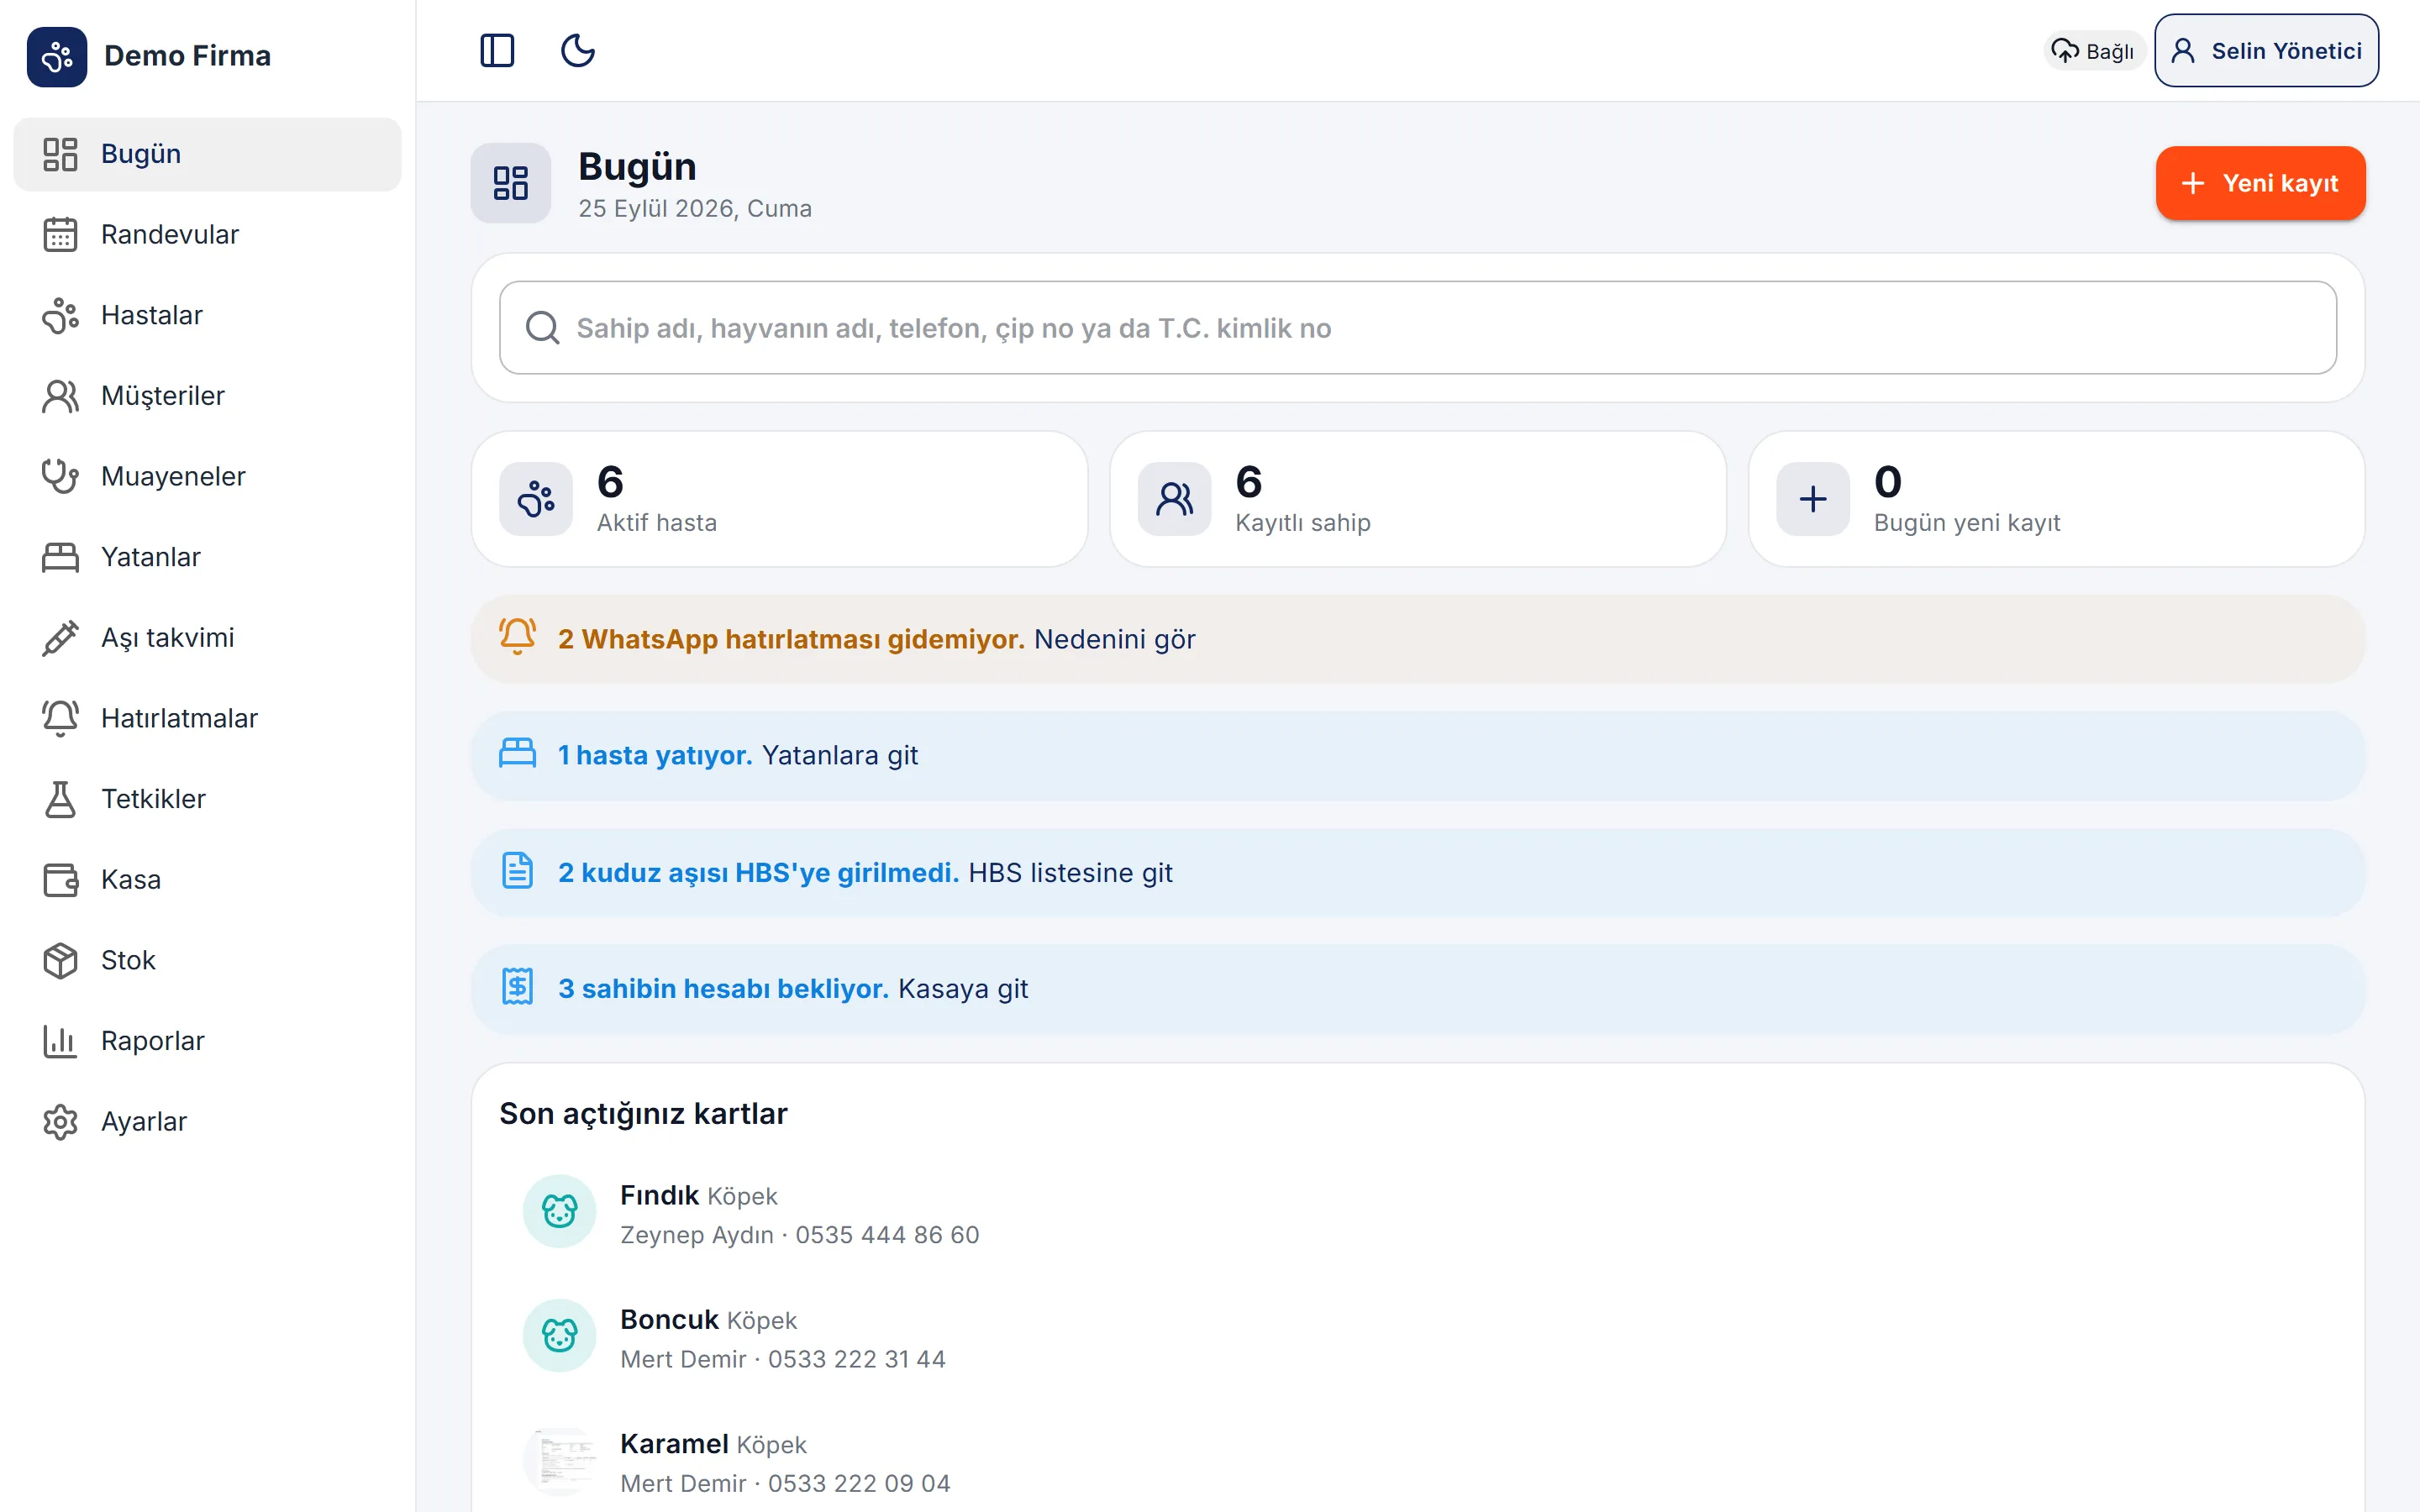
Task: Focus the owner or patient search field
Action: pyautogui.click(x=1418, y=328)
